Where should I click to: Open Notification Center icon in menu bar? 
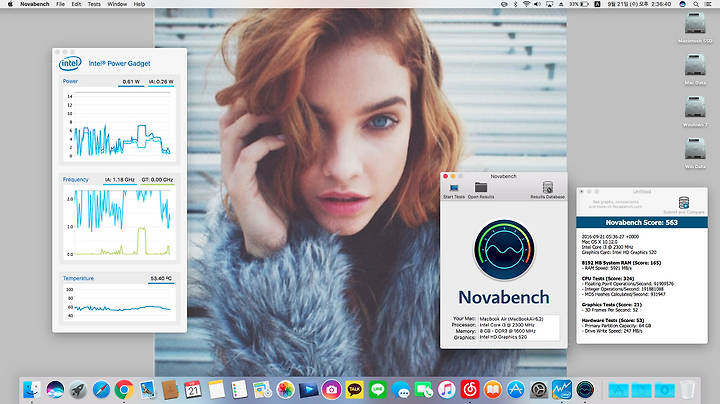(709, 4)
